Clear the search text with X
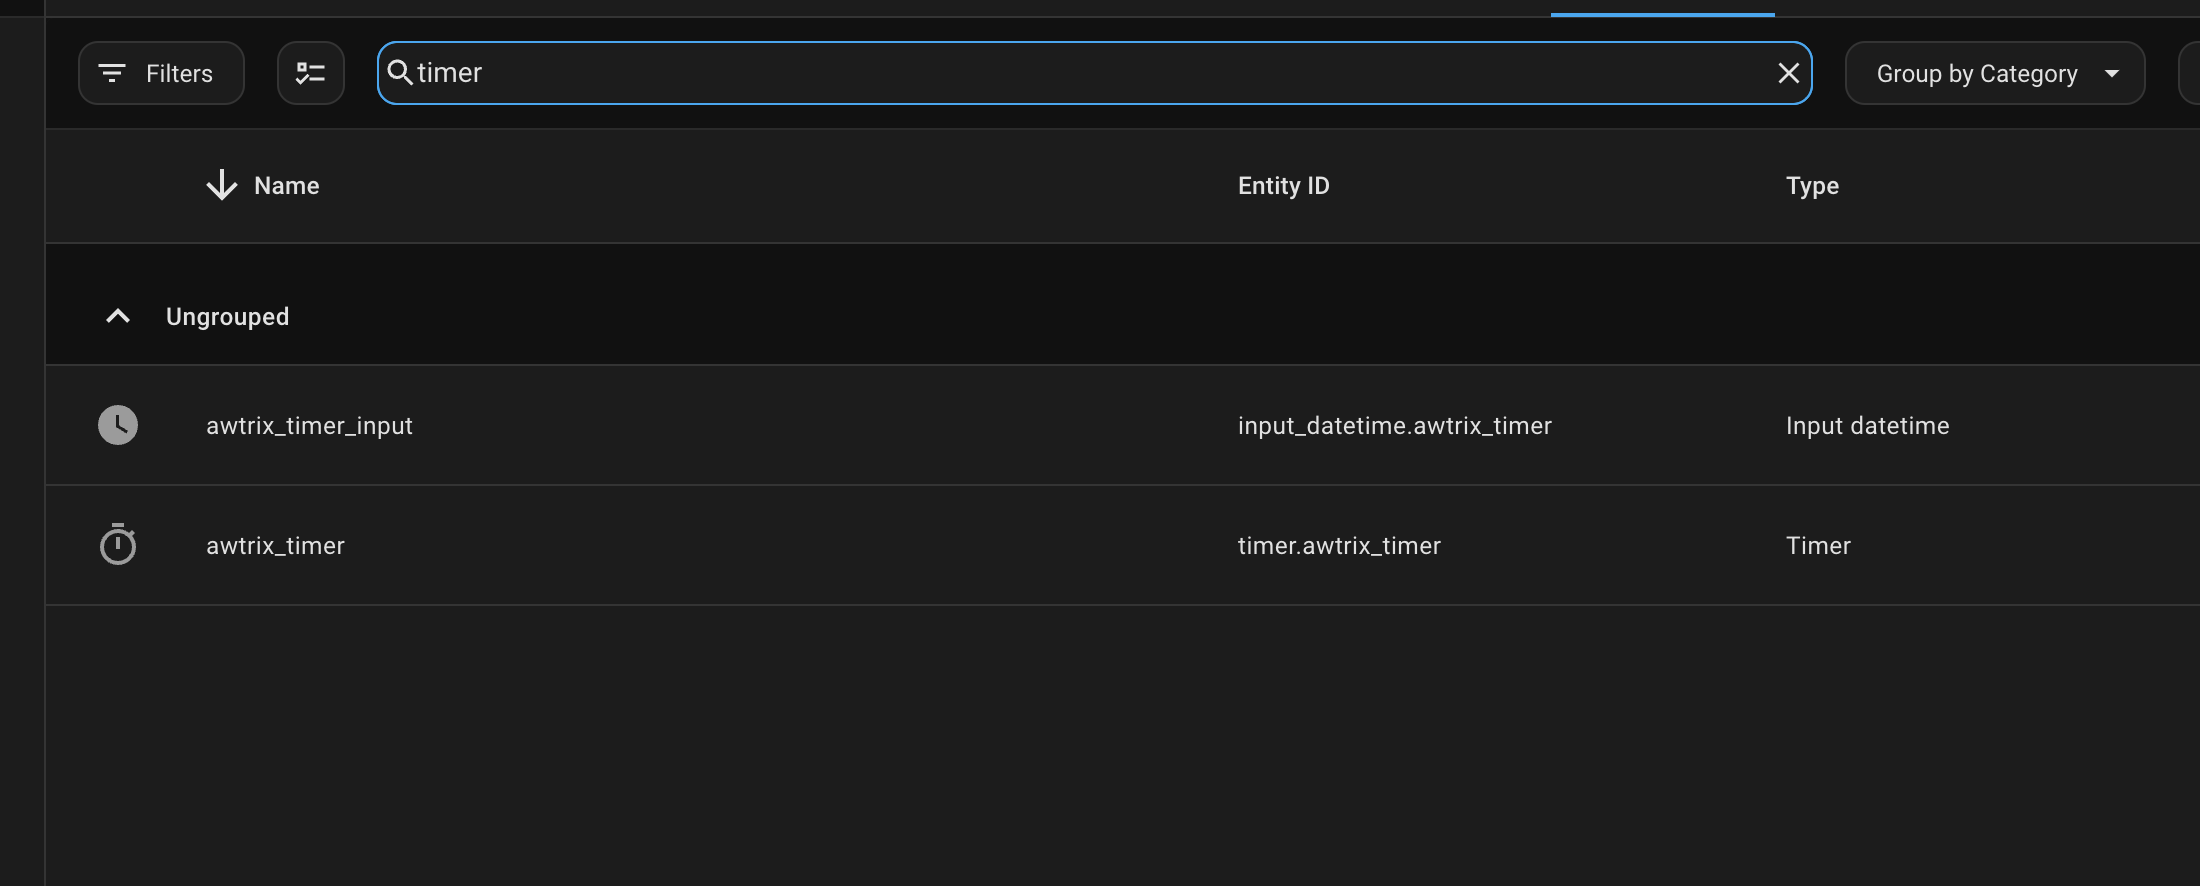 1788,73
